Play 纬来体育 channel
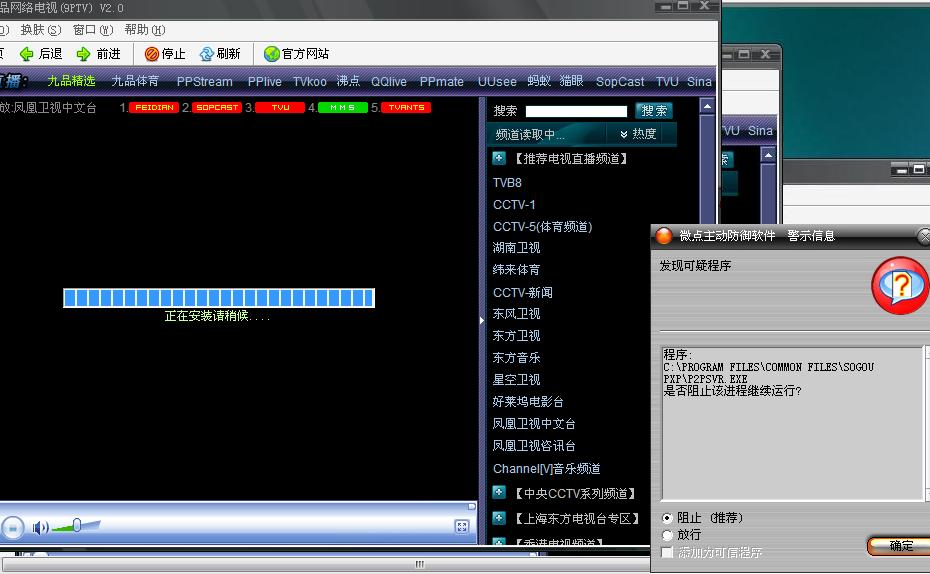 click(x=517, y=270)
